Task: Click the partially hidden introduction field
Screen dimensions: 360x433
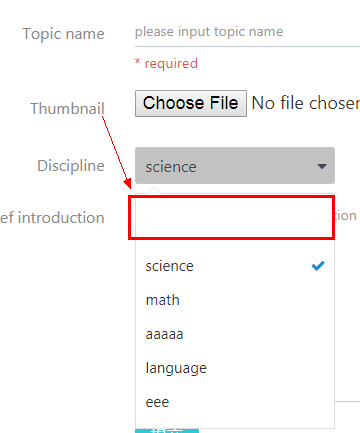Action: pos(347,216)
